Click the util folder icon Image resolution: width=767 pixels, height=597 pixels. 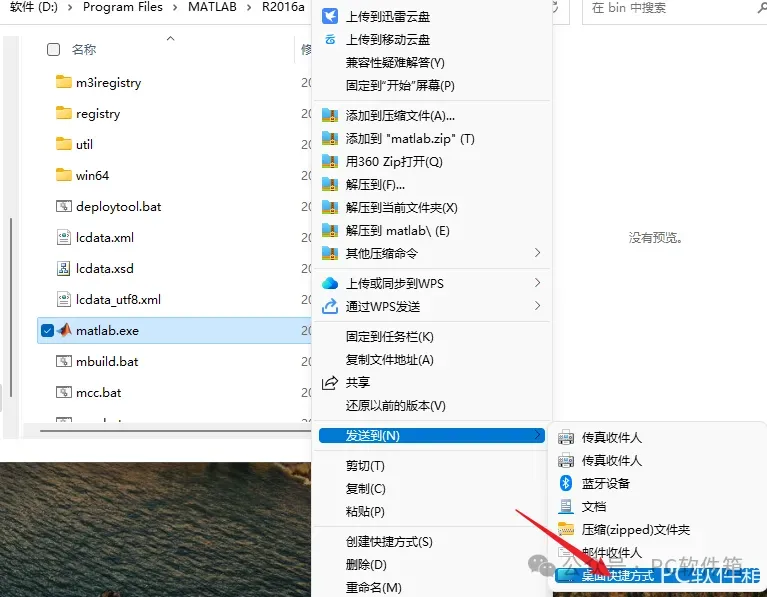pos(64,144)
